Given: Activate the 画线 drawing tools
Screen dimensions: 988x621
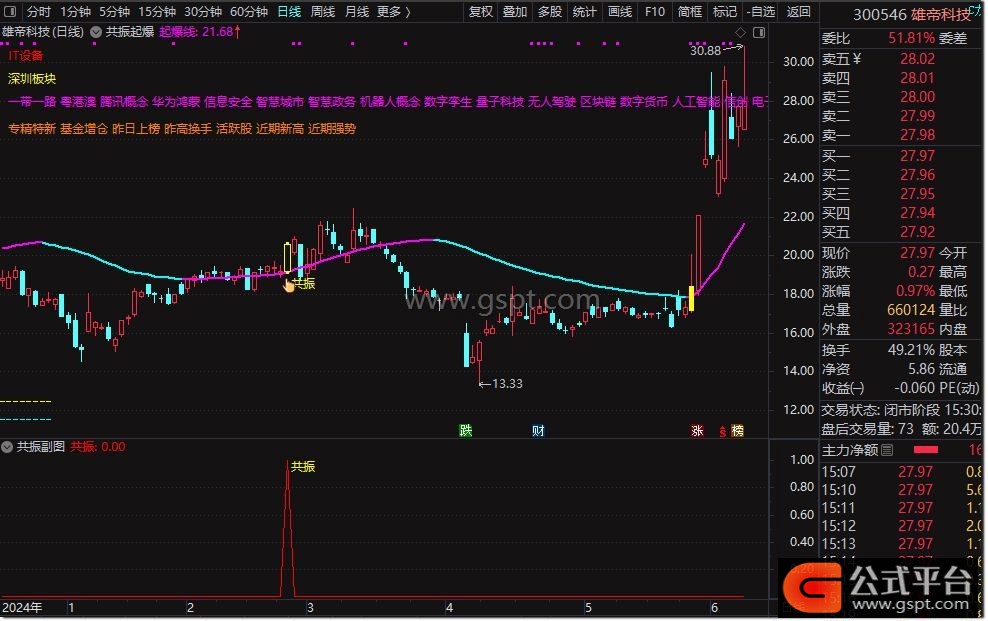Looking at the screenshot, I should (619, 11).
